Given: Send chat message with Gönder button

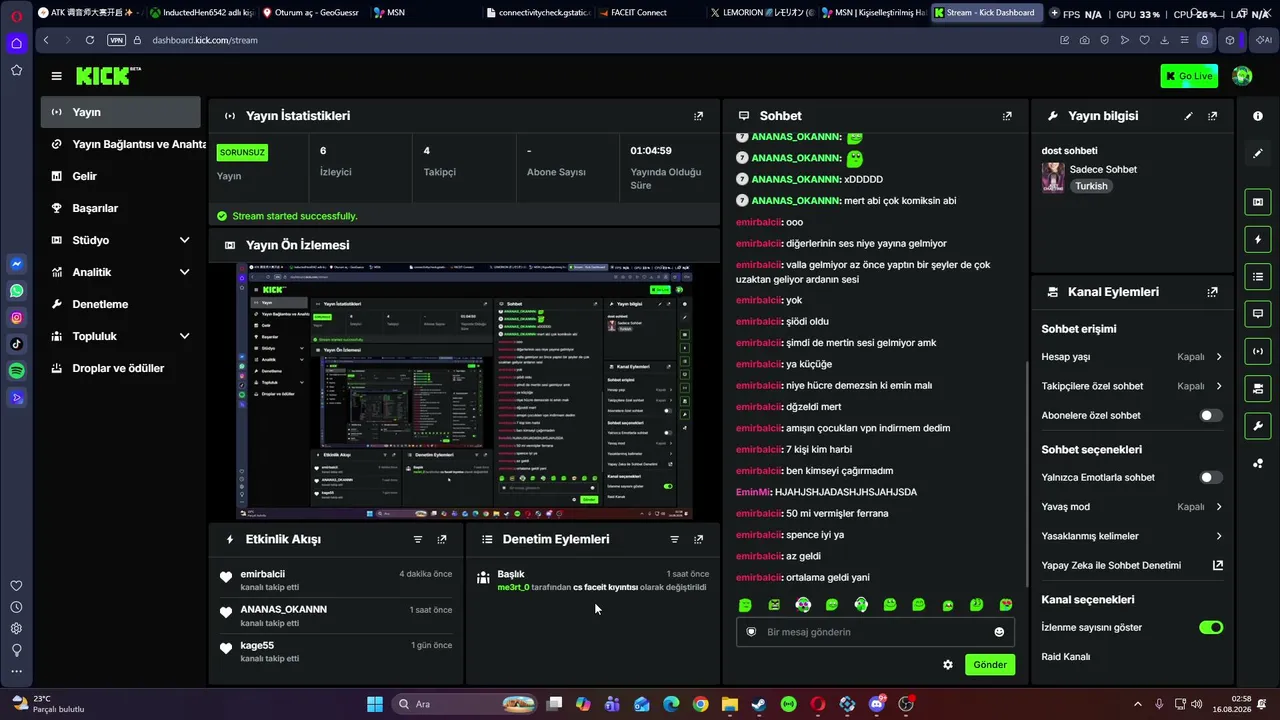Looking at the screenshot, I should click(990, 665).
